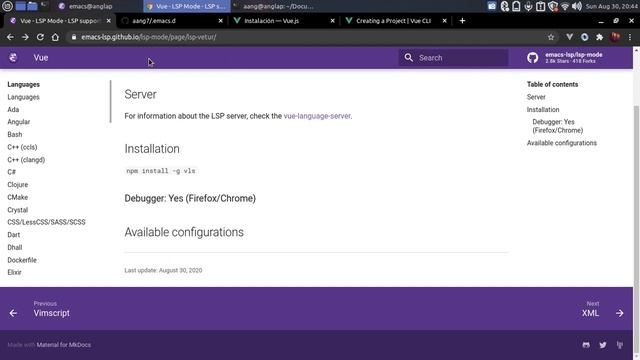
Task: Switch to the aang@anglap terminal taskbar window
Action: (273, 6)
